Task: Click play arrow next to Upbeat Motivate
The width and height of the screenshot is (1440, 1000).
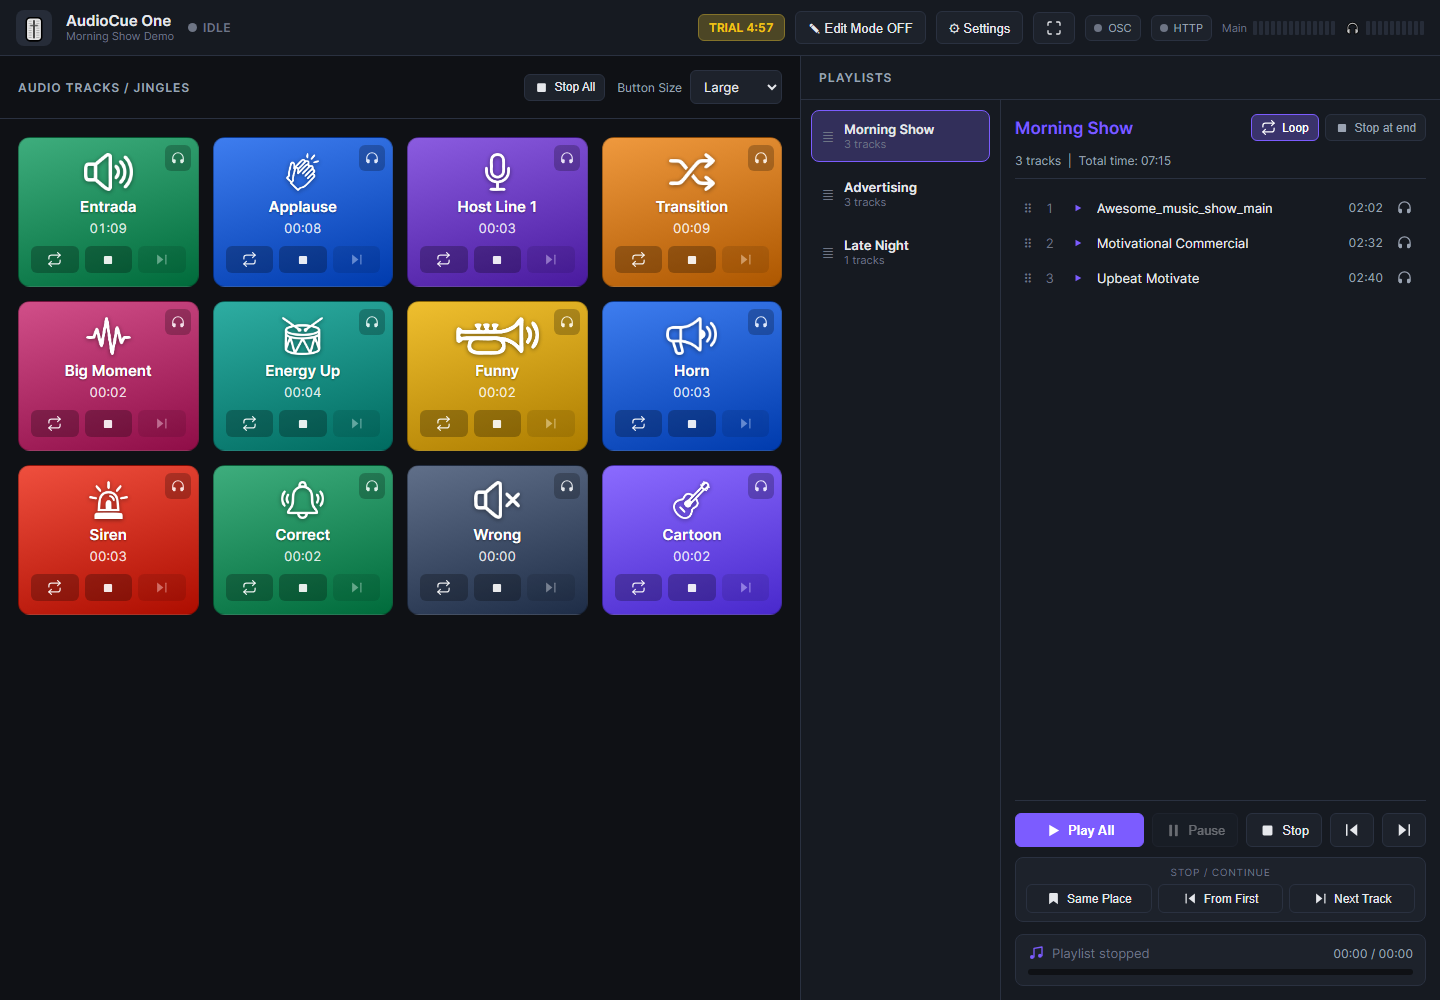Action: (1078, 278)
